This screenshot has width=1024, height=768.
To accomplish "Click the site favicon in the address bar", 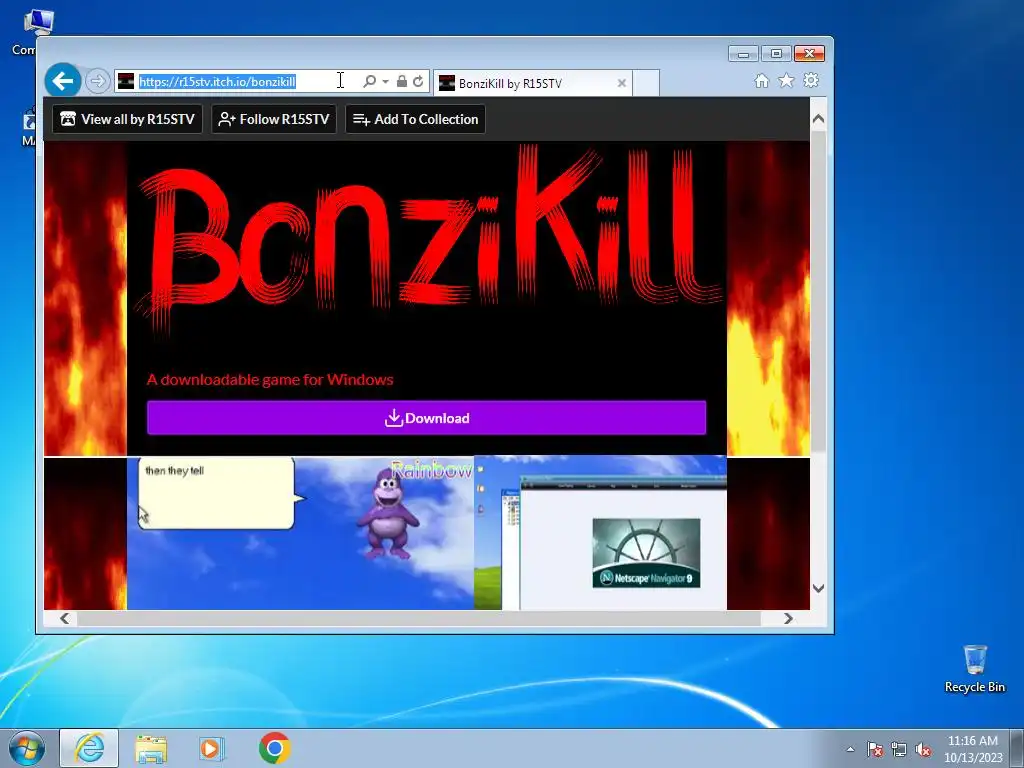I will click(x=126, y=81).
